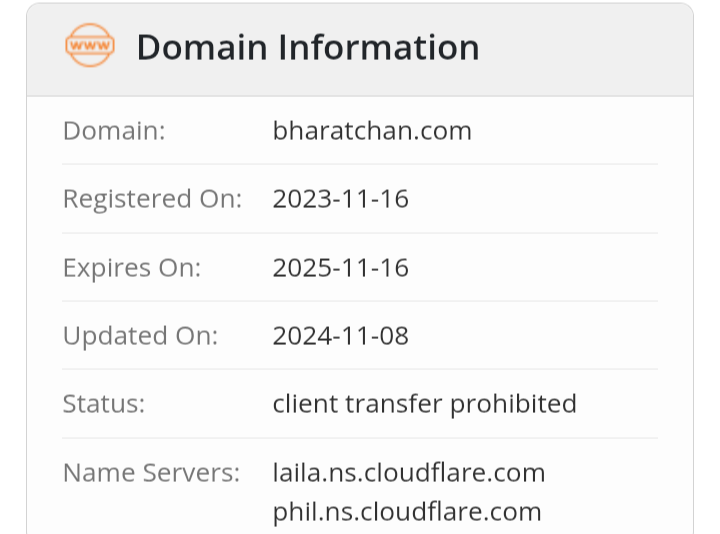Click the Registered On: label
Viewport: 720px width, 534px height.
click(x=152, y=199)
